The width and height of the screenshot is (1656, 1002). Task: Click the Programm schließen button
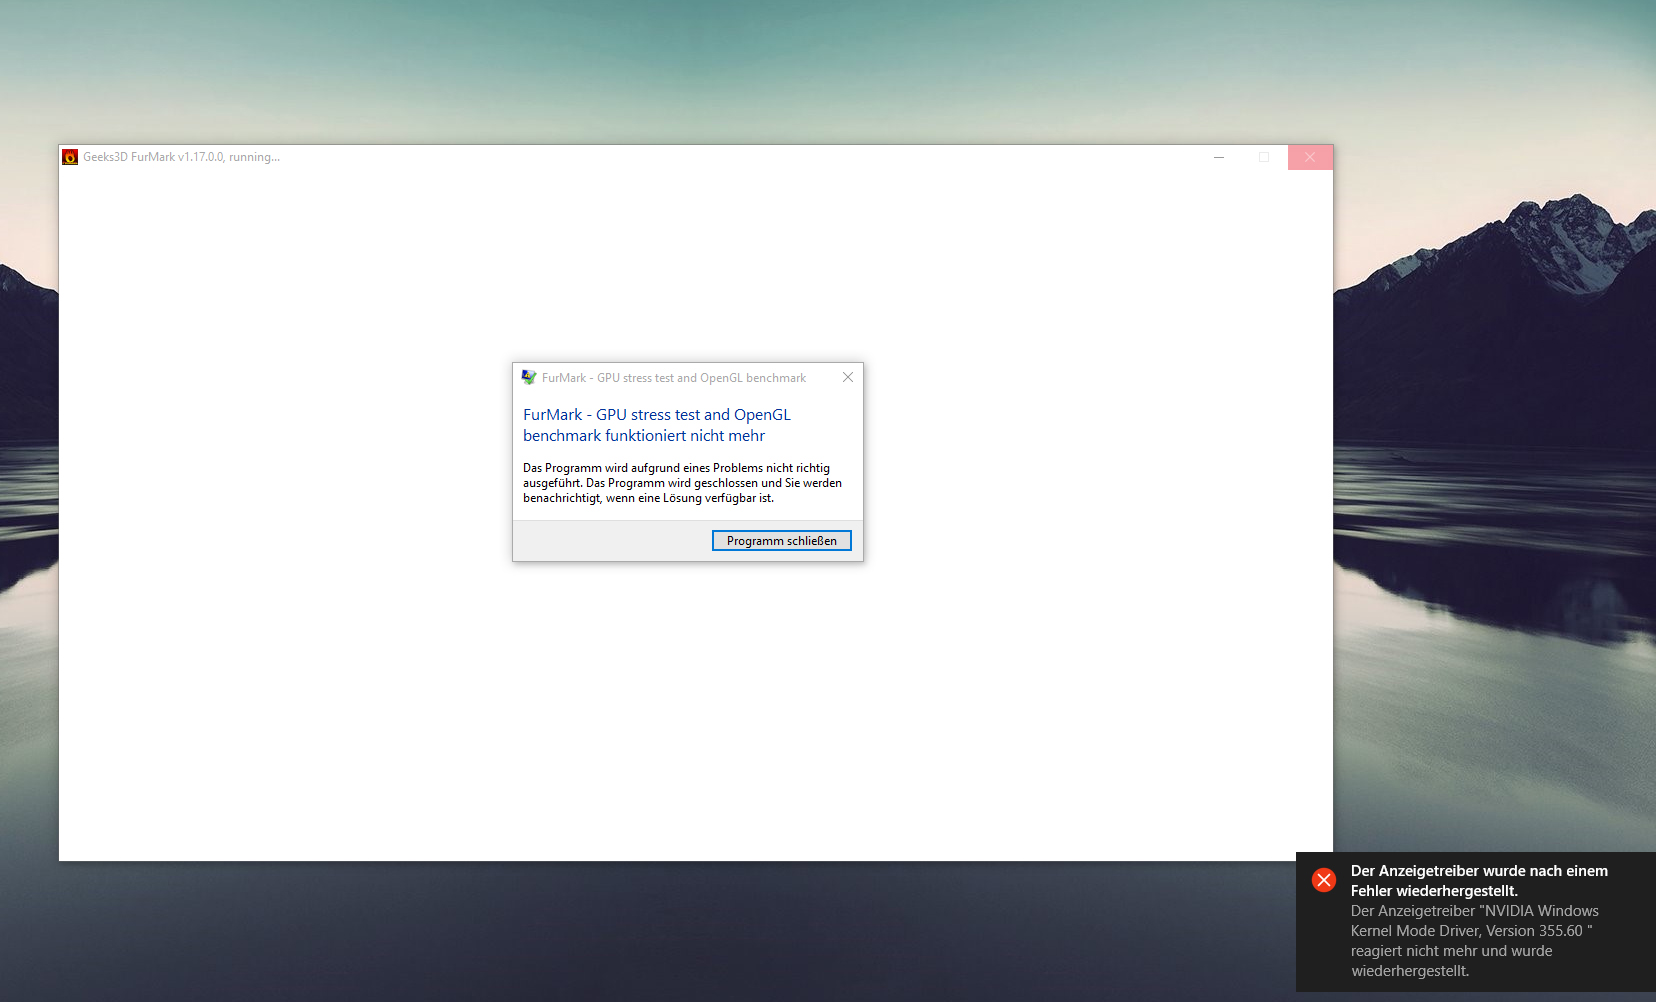click(781, 541)
